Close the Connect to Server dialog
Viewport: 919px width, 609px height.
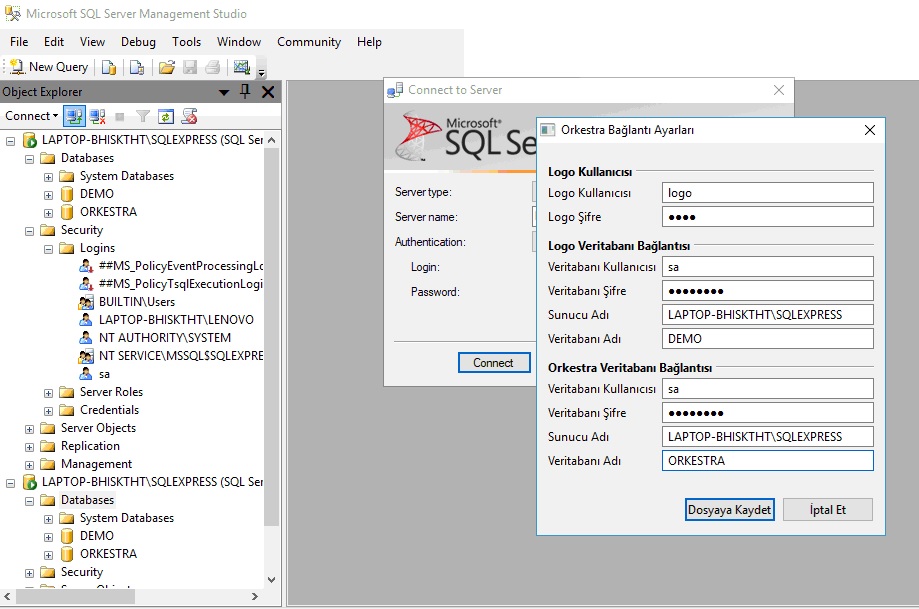coord(779,90)
